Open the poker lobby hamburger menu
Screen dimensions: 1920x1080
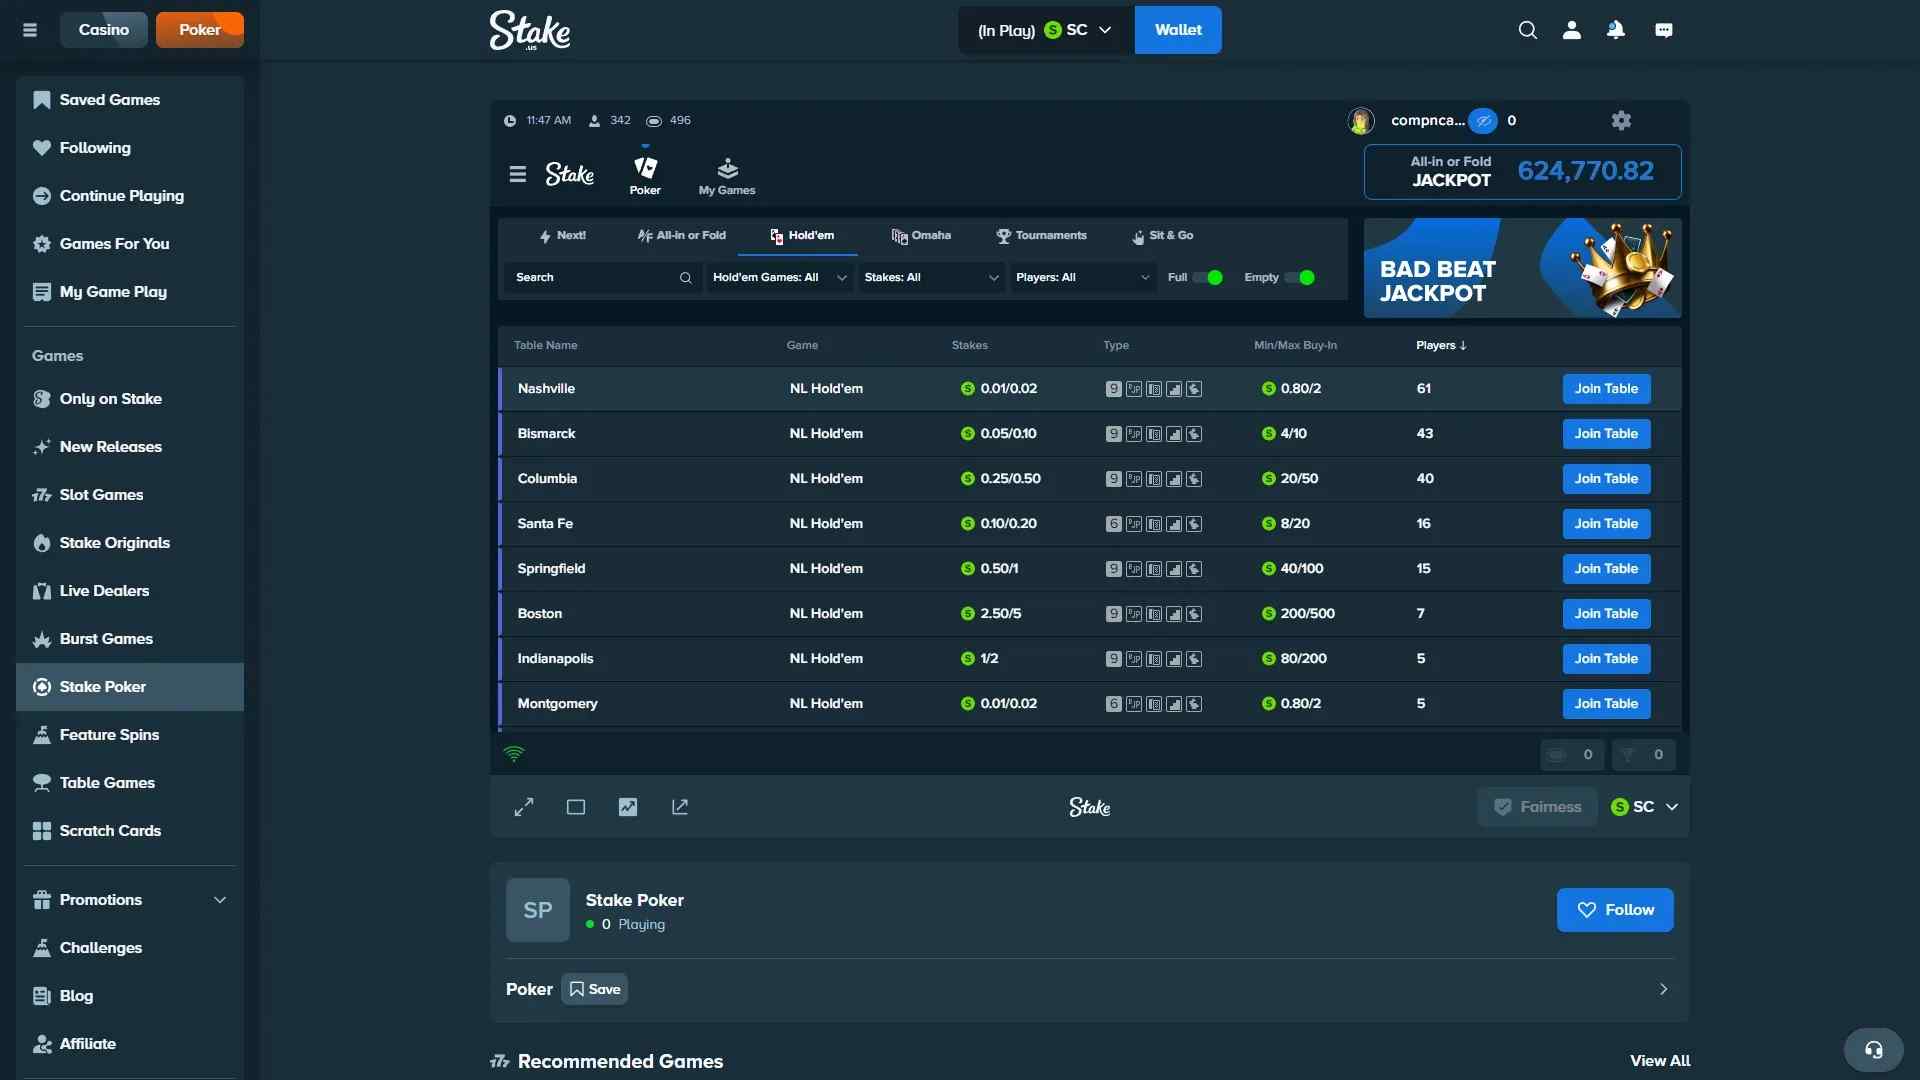coord(517,174)
